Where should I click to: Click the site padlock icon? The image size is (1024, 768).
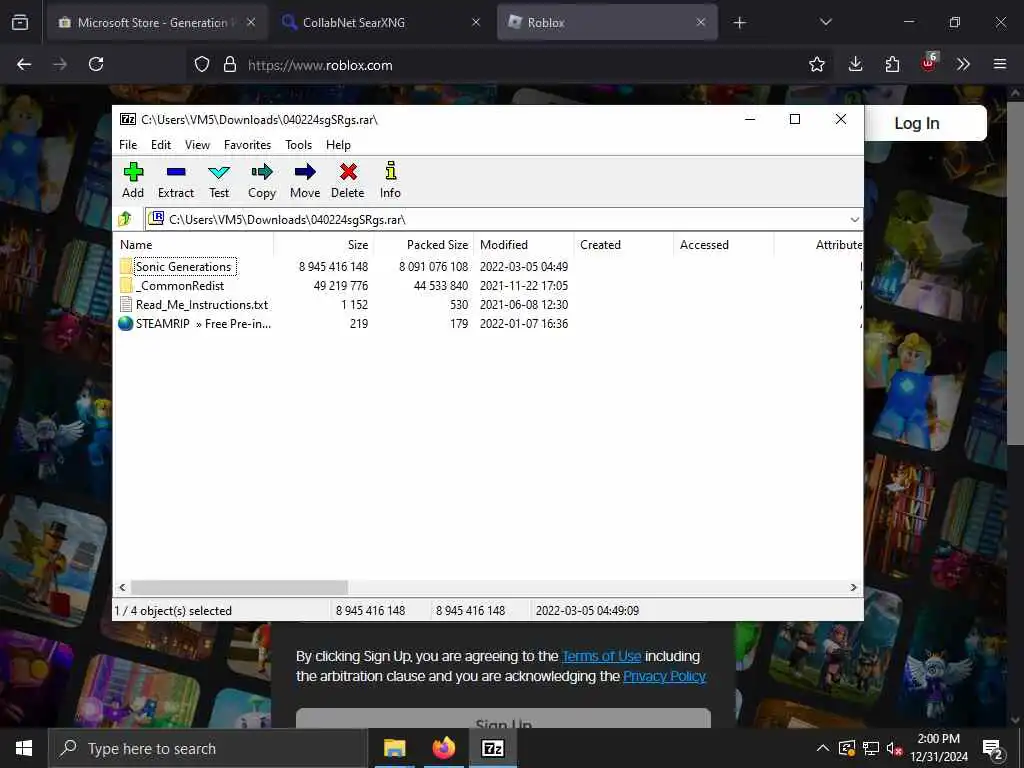coord(229,65)
